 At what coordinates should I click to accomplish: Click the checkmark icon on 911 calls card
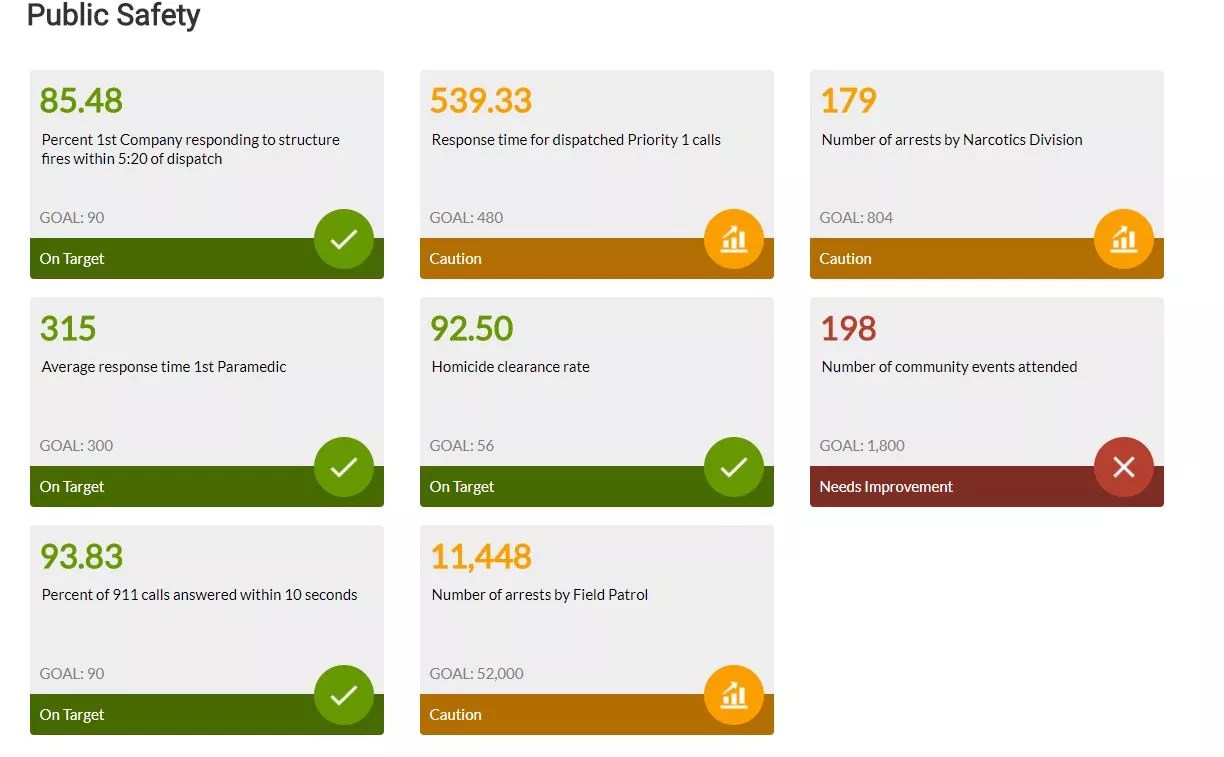click(x=344, y=695)
